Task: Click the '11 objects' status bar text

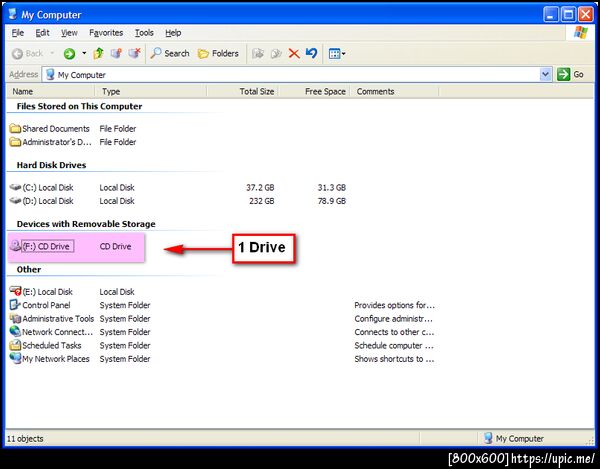Action: coord(25,438)
